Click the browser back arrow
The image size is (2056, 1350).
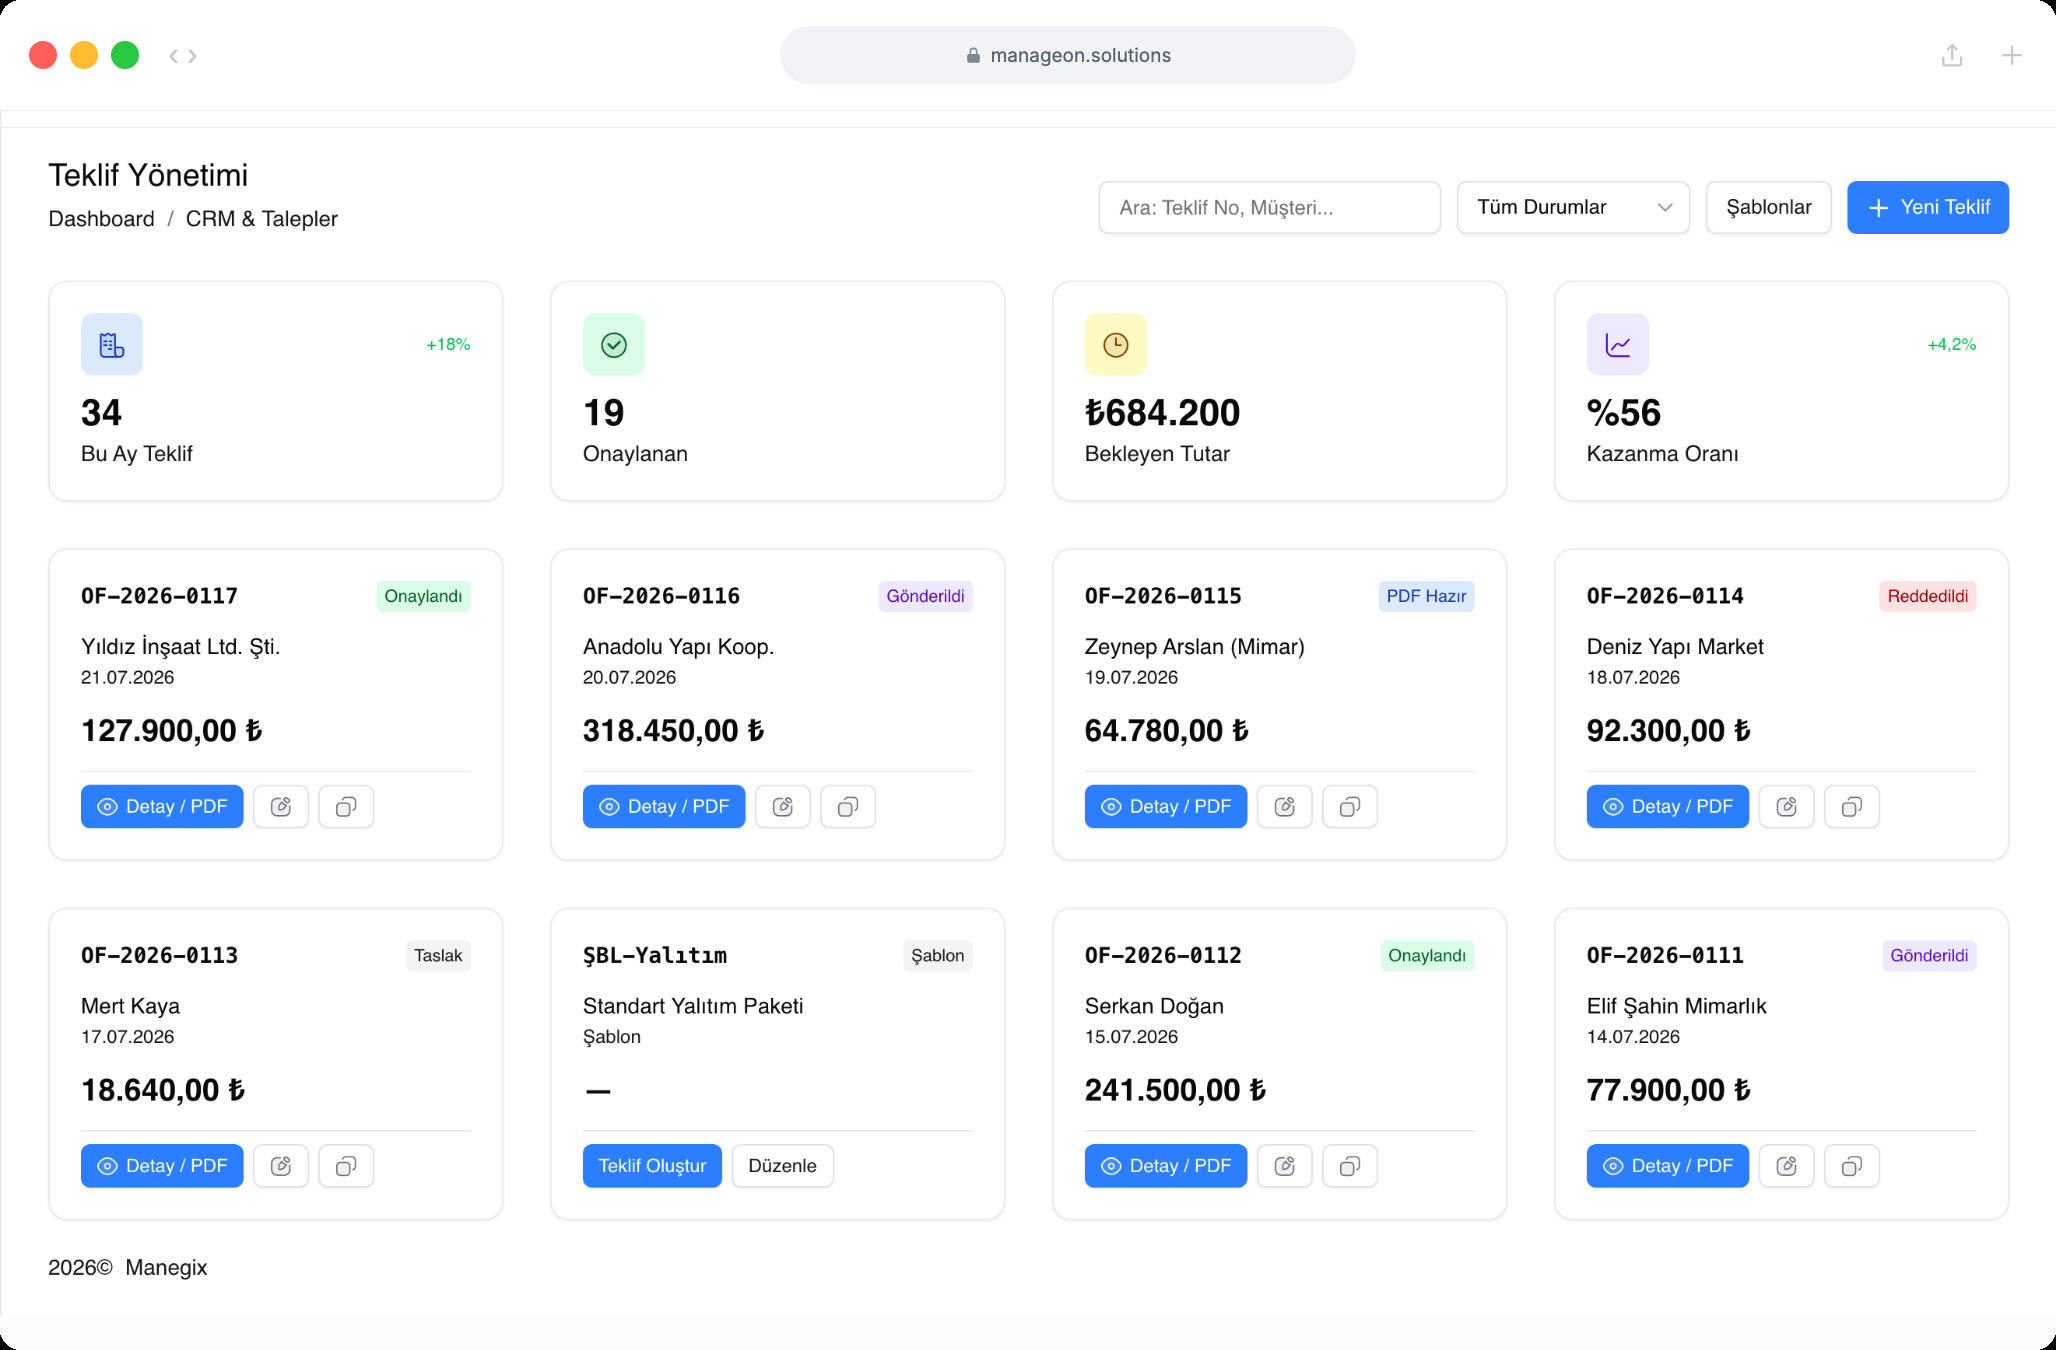(174, 56)
